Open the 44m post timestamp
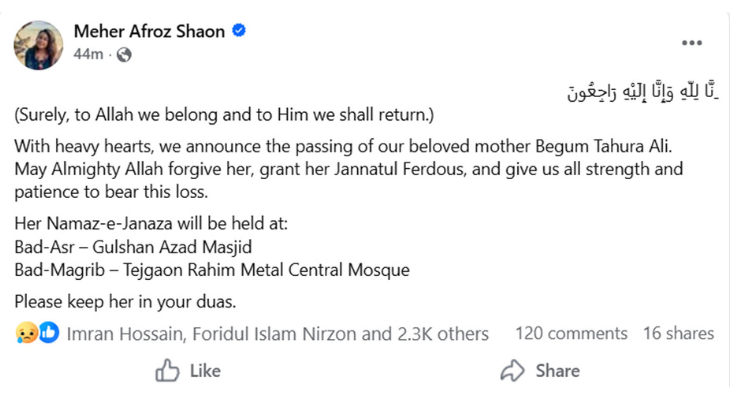 [88, 55]
